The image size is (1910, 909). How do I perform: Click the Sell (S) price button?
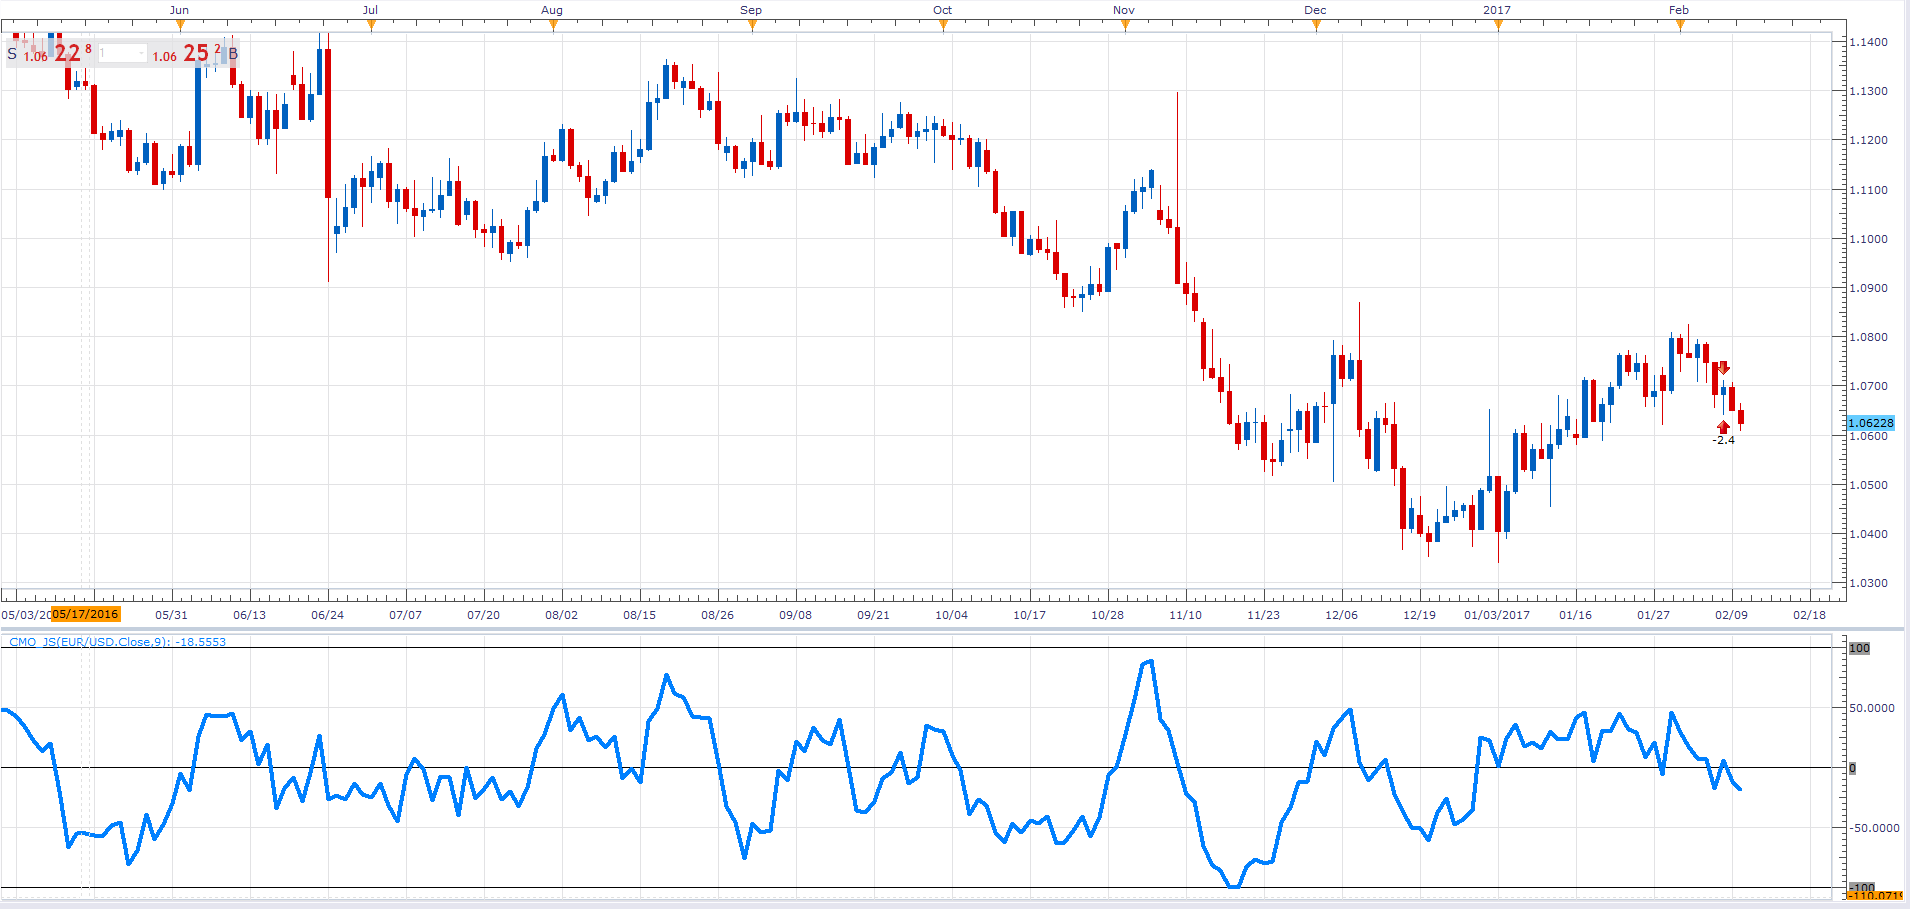point(50,53)
